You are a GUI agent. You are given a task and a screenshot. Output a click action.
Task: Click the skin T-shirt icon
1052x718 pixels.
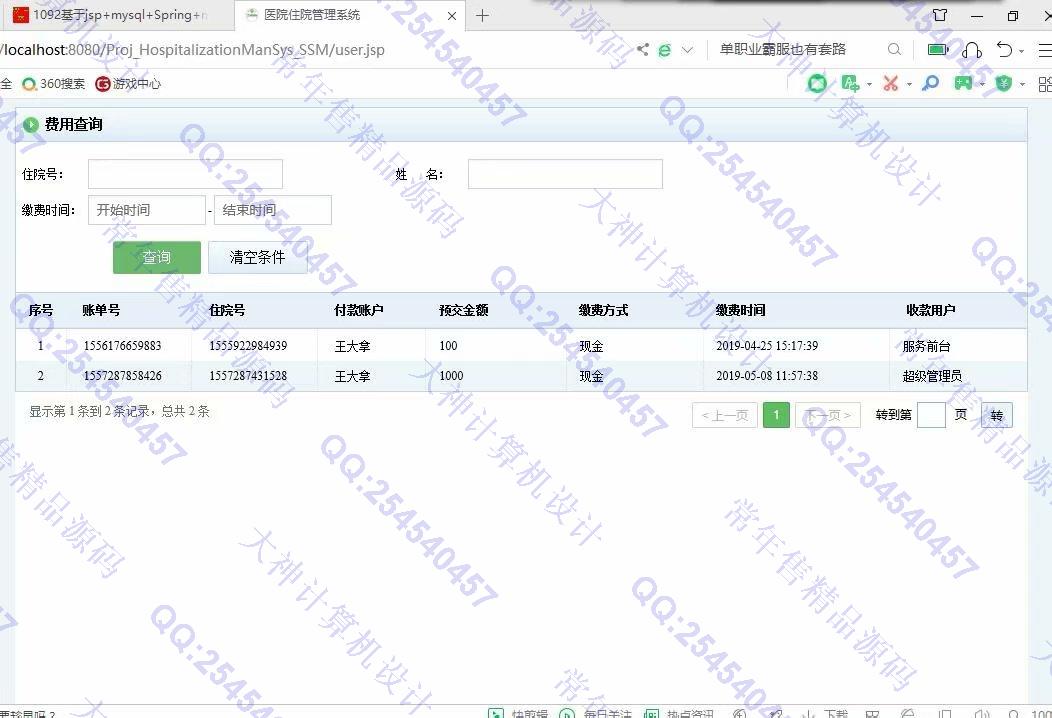click(x=940, y=15)
